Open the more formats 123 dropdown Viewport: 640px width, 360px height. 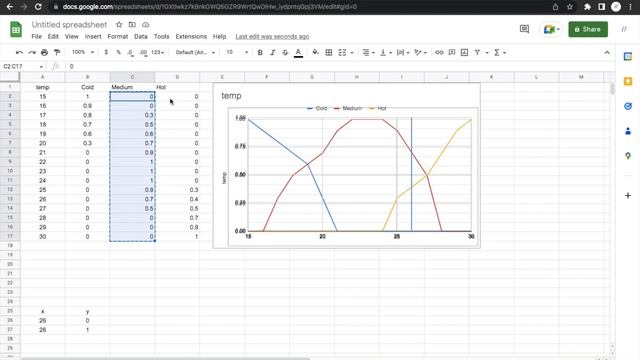tap(158, 52)
